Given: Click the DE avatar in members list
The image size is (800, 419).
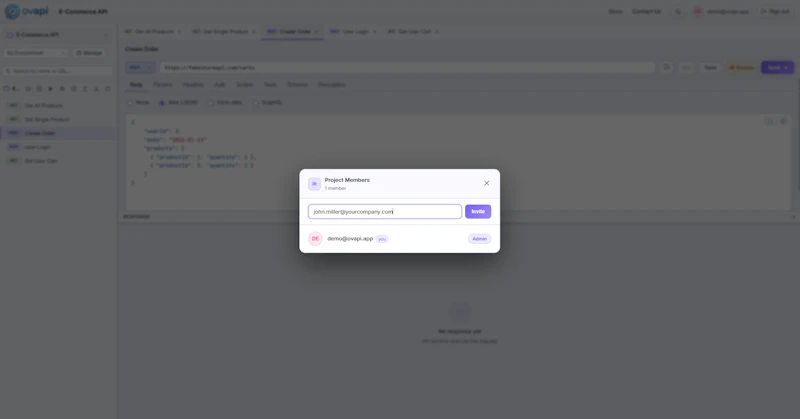Looking at the screenshot, I should tap(315, 239).
